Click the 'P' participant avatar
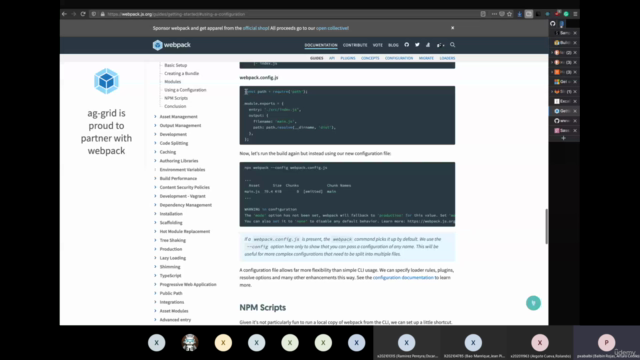This screenshot has height=360, width=640. (x=606, y=343)
